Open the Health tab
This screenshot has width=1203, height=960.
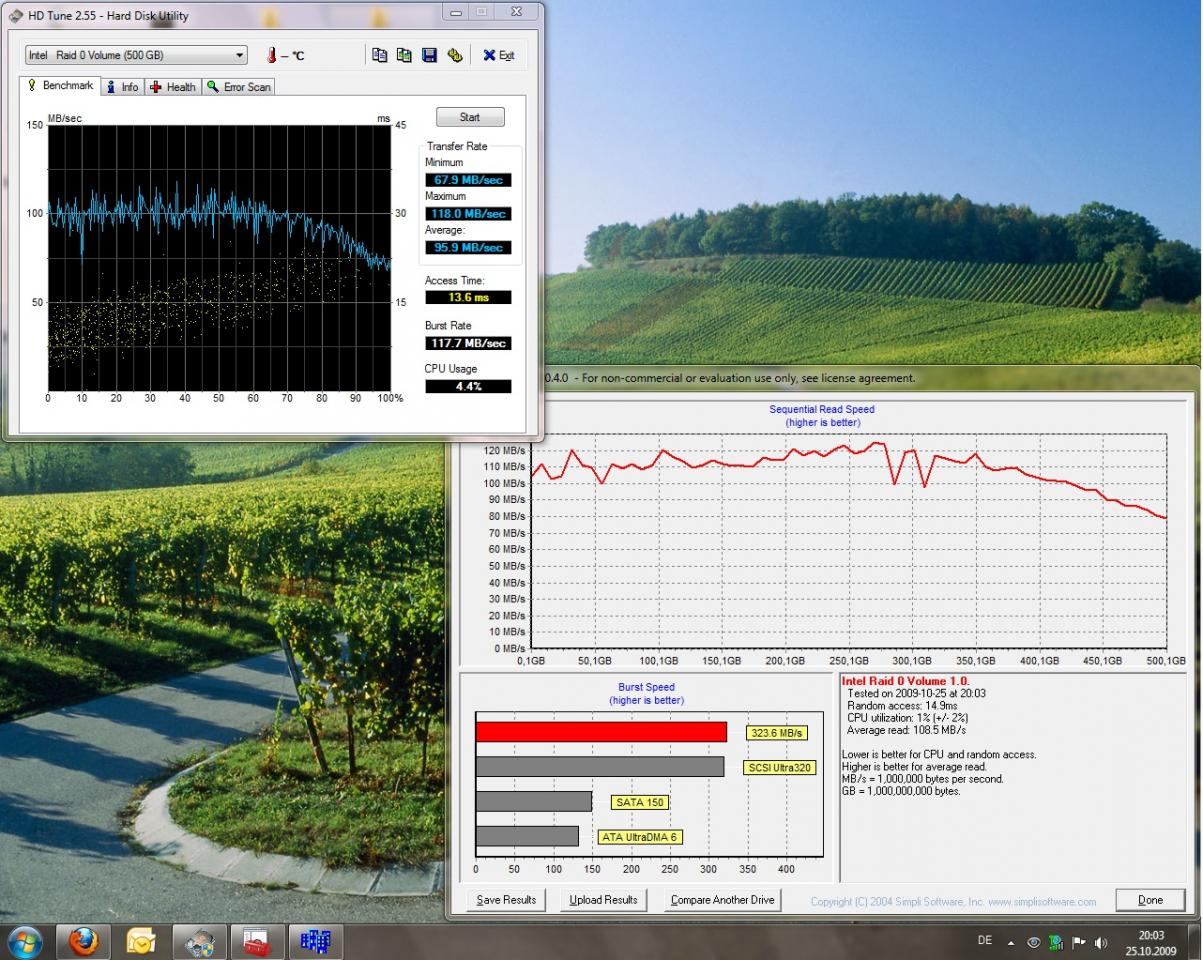tap(173, 87)
